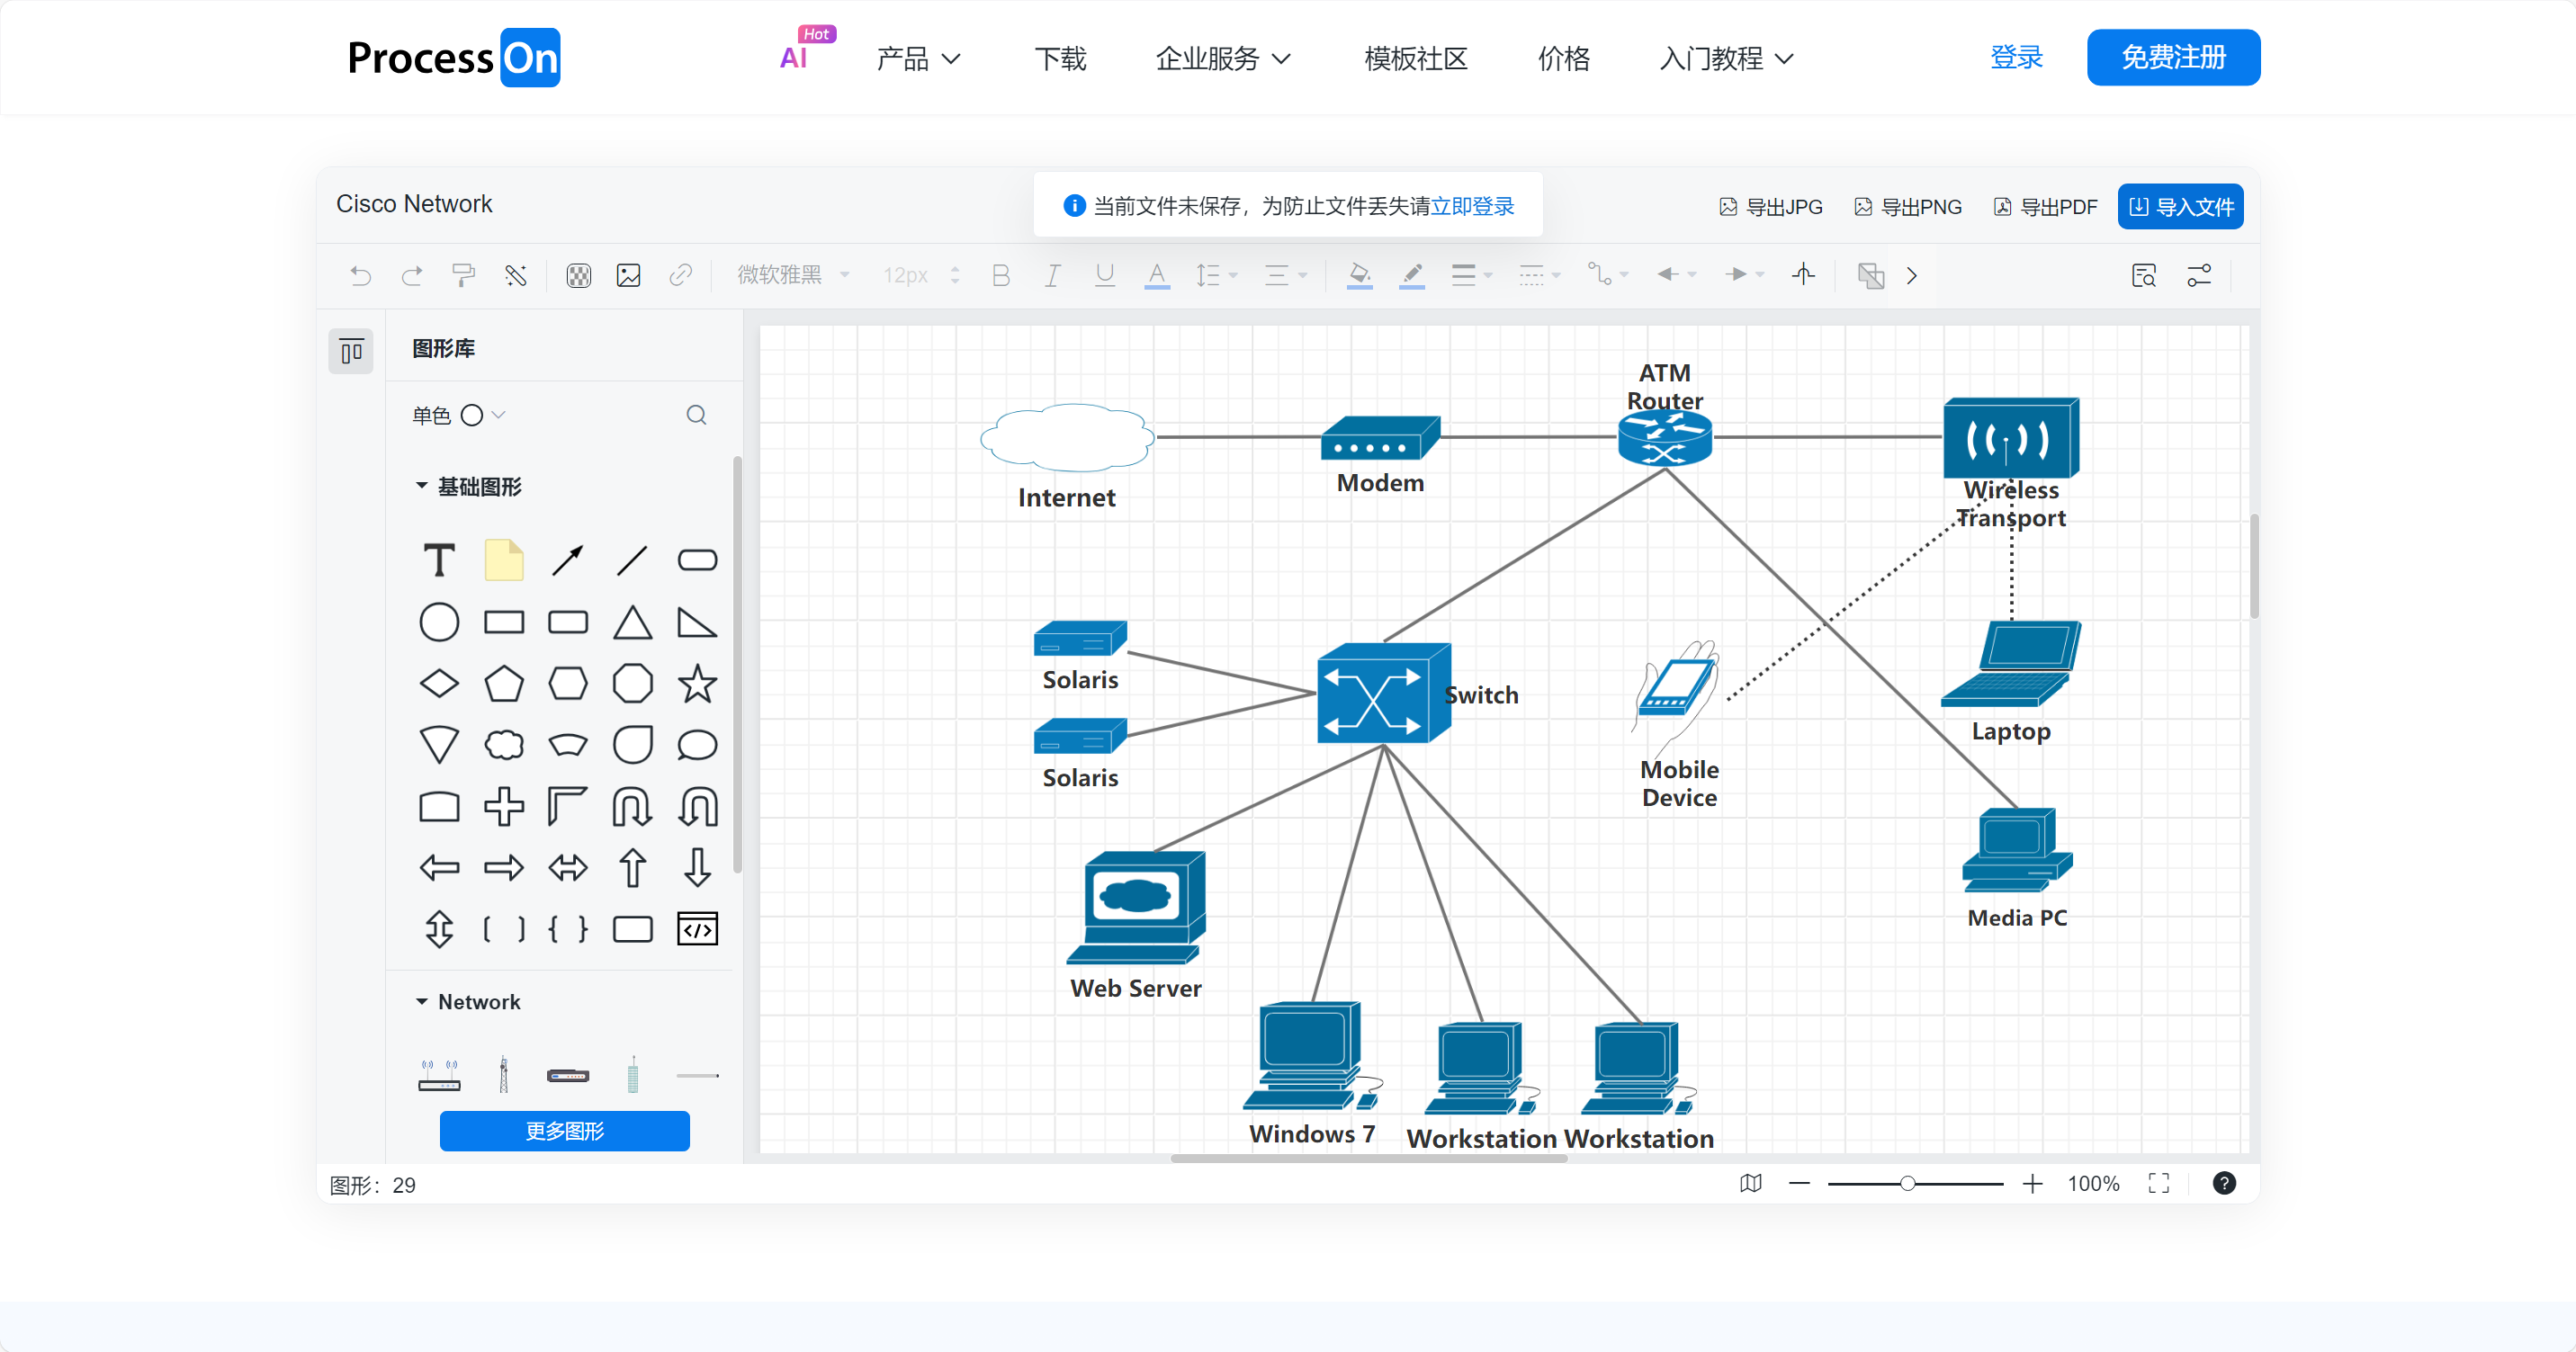Expand more toolbar options chevron
The image size is (2576, 1352).
pyautogui.click(x=1911, y=275)
